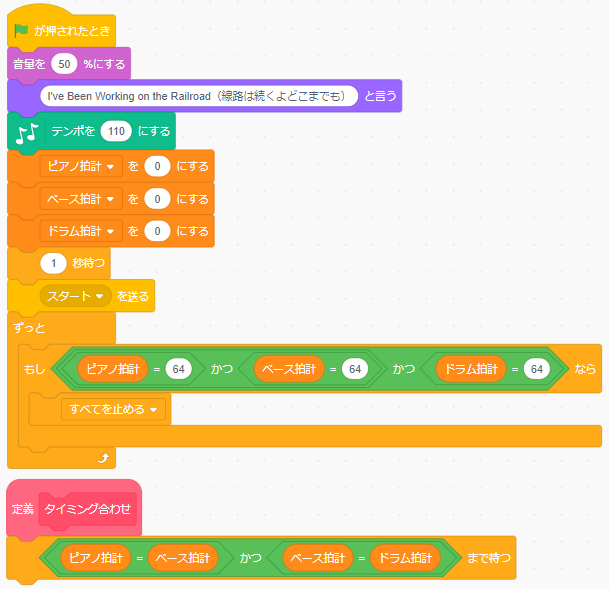Click the 音量を label on volume block

(x=29, y=64)
